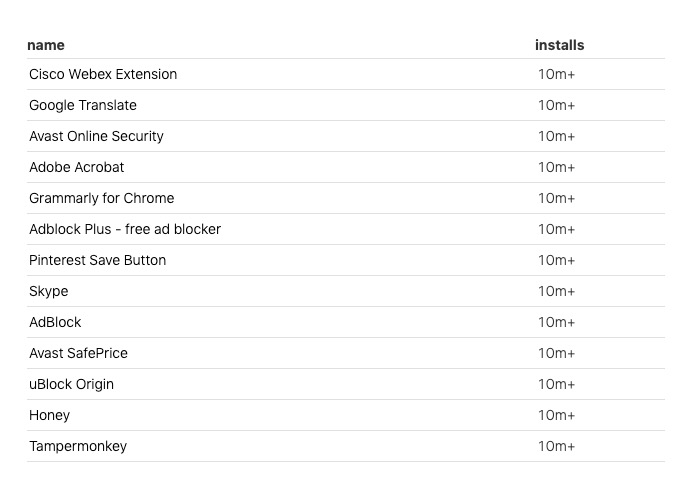Click the 'name' column header
The width and height of the screenshot is (684, 502).
(46, 45)
